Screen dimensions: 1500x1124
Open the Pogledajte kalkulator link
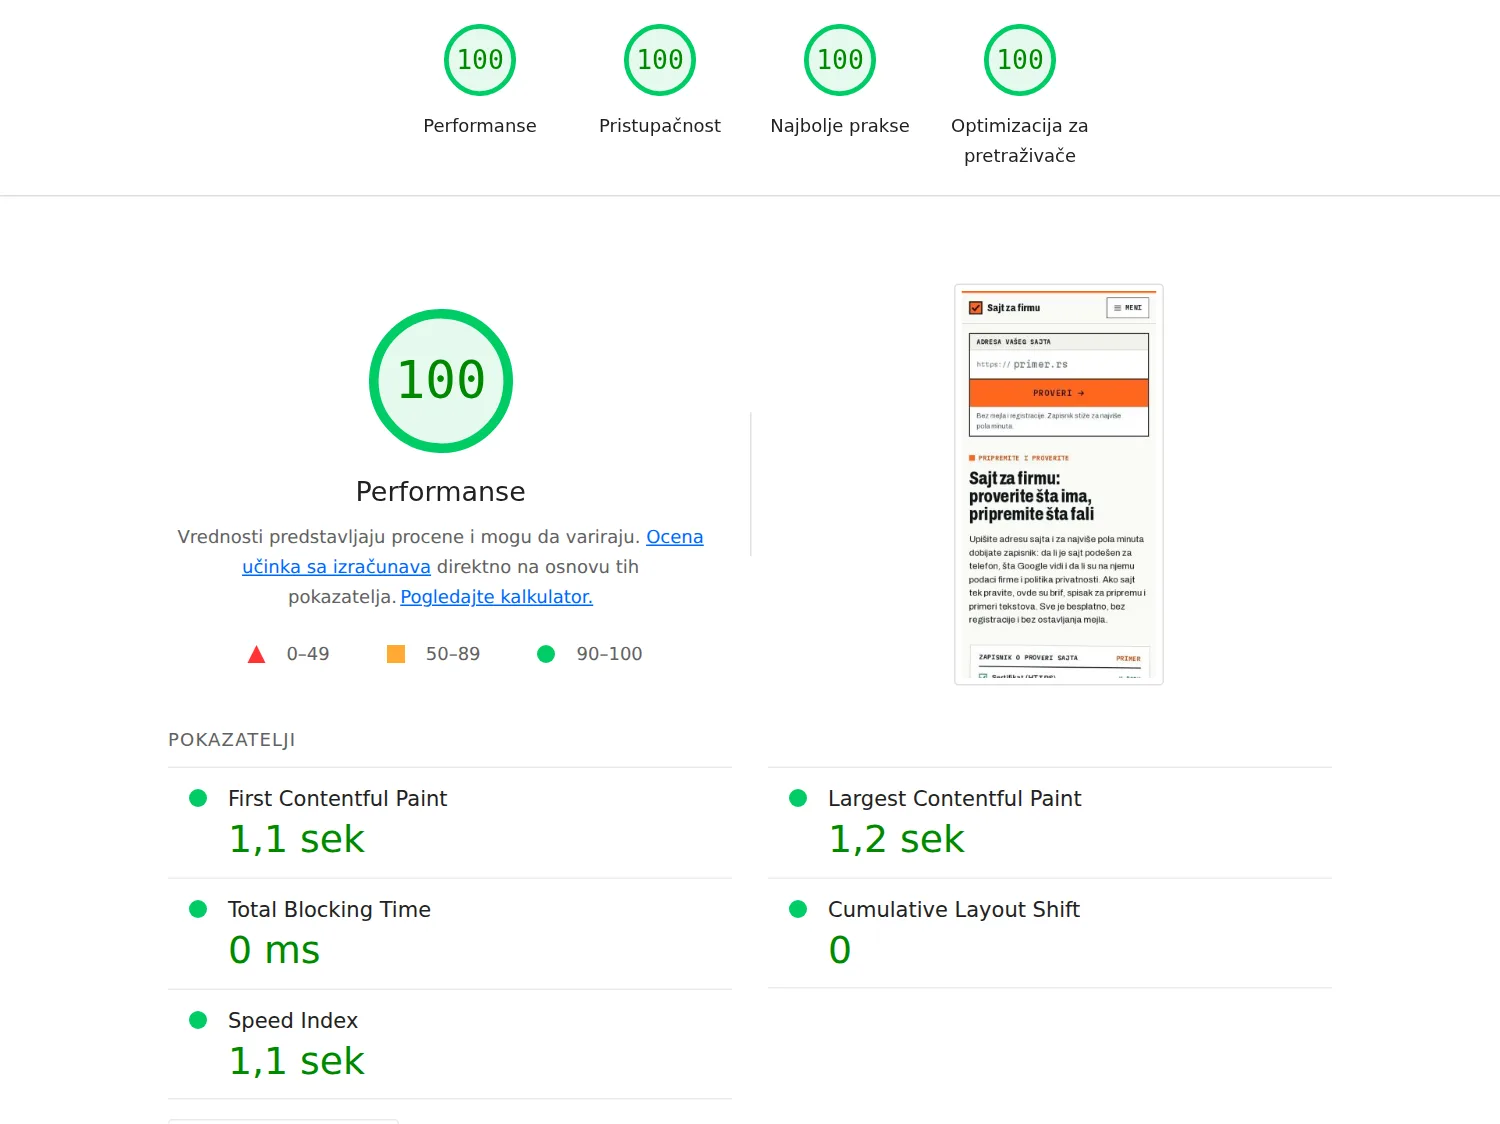point(497,597)
